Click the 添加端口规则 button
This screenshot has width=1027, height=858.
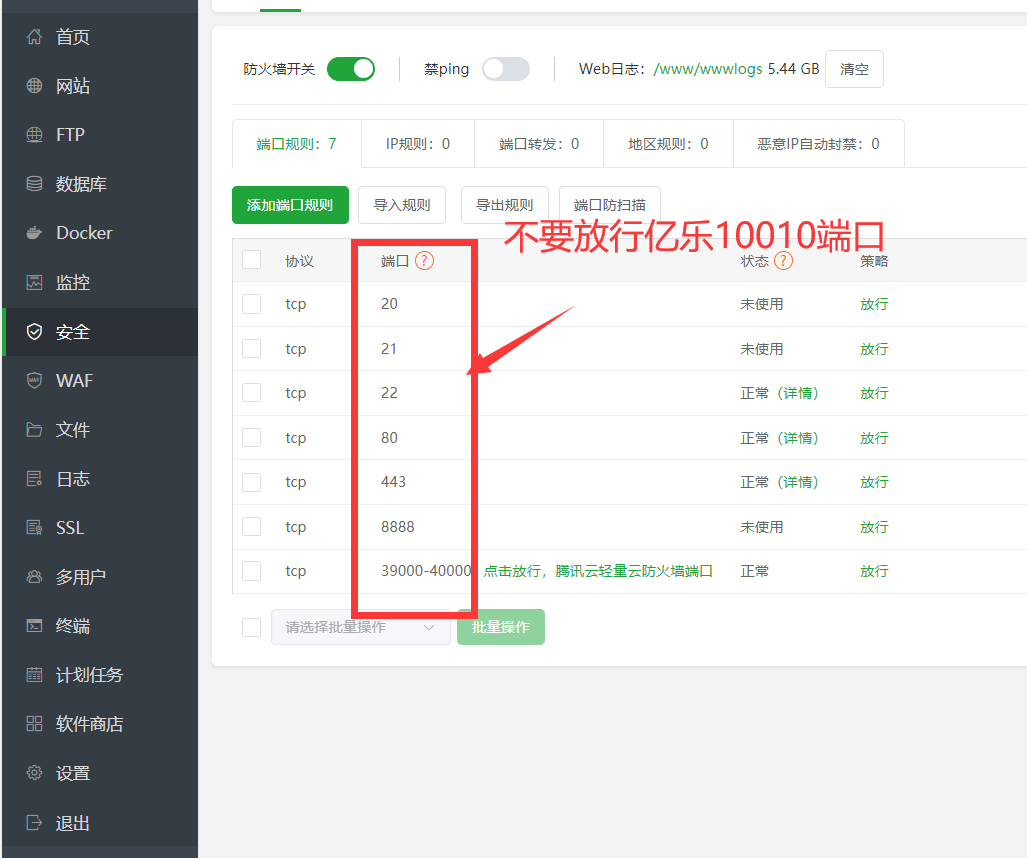(290, 204)
